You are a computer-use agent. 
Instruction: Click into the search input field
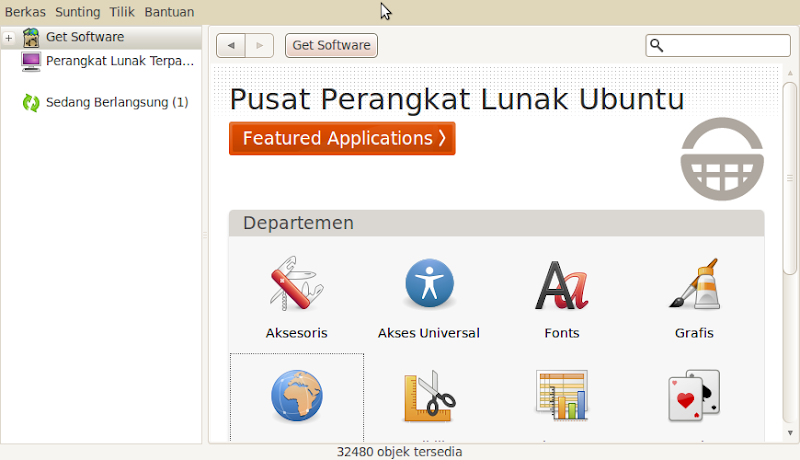(x=718, y=45)
